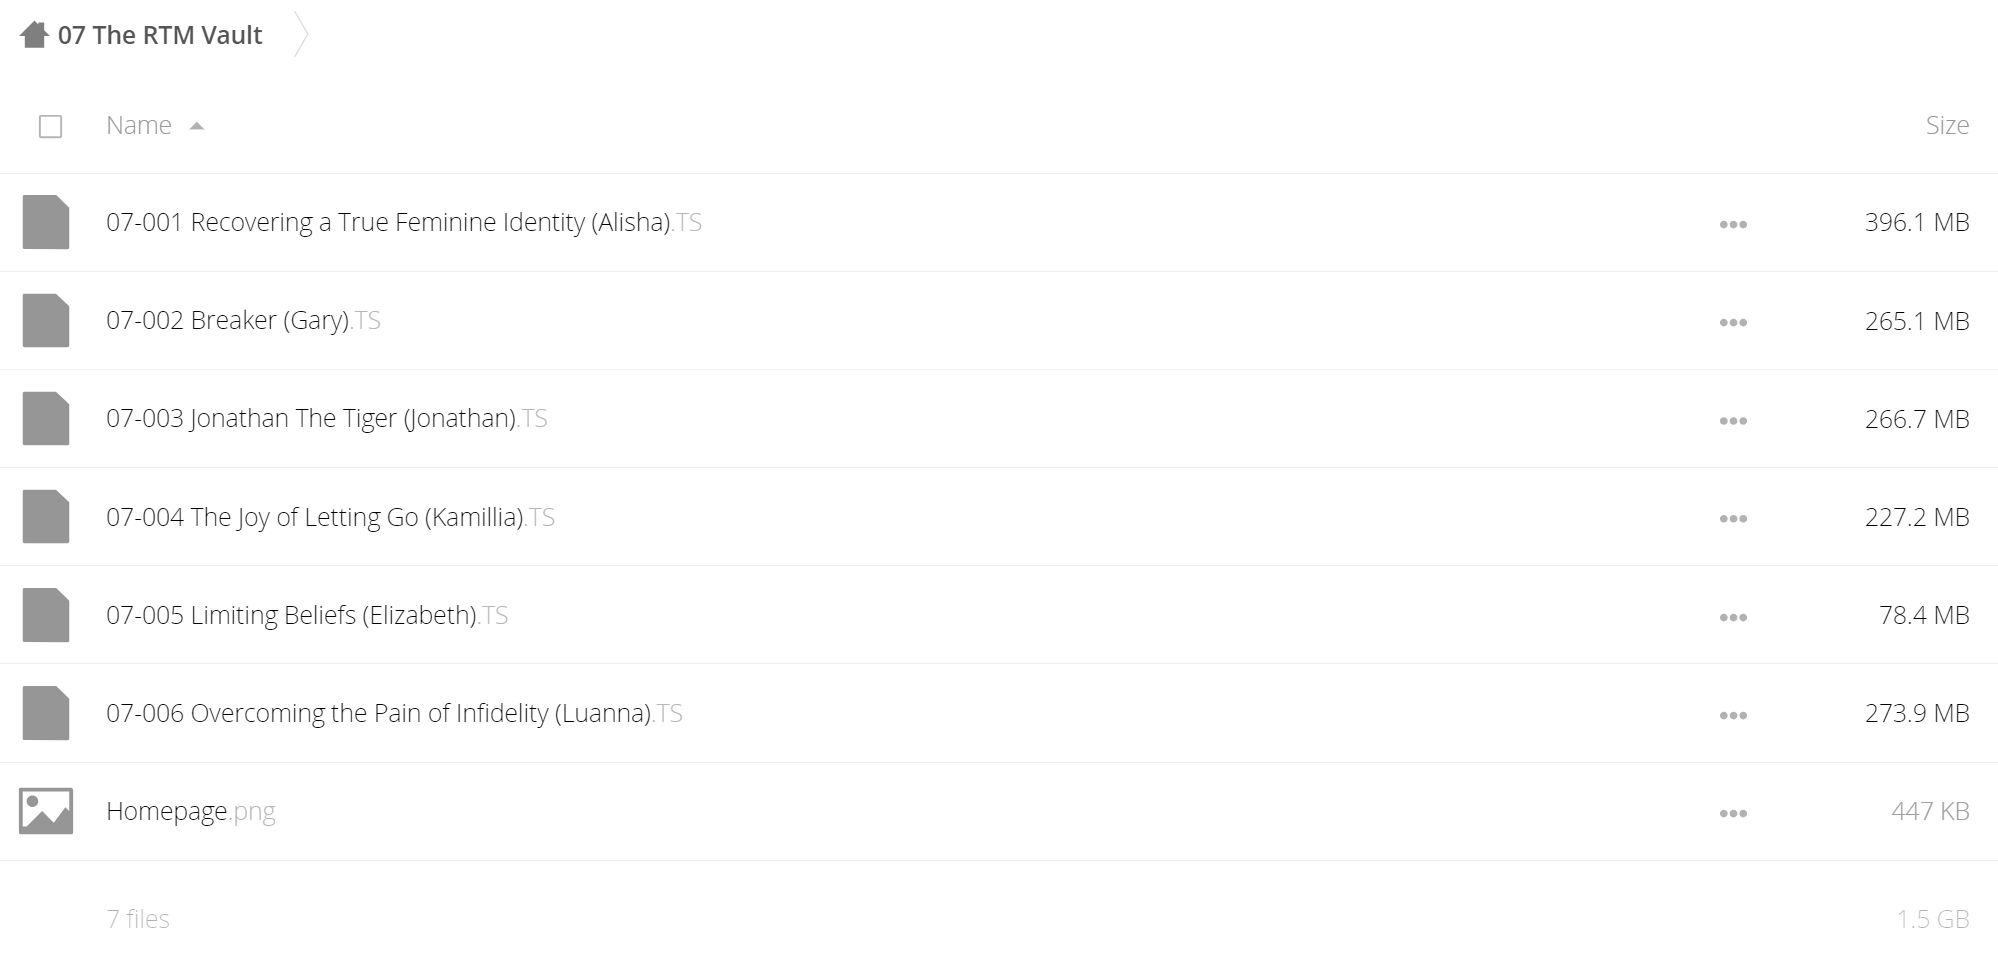1998x963 pixels.
Task: Open more actions for Homepage.png
Action: 1733,813
